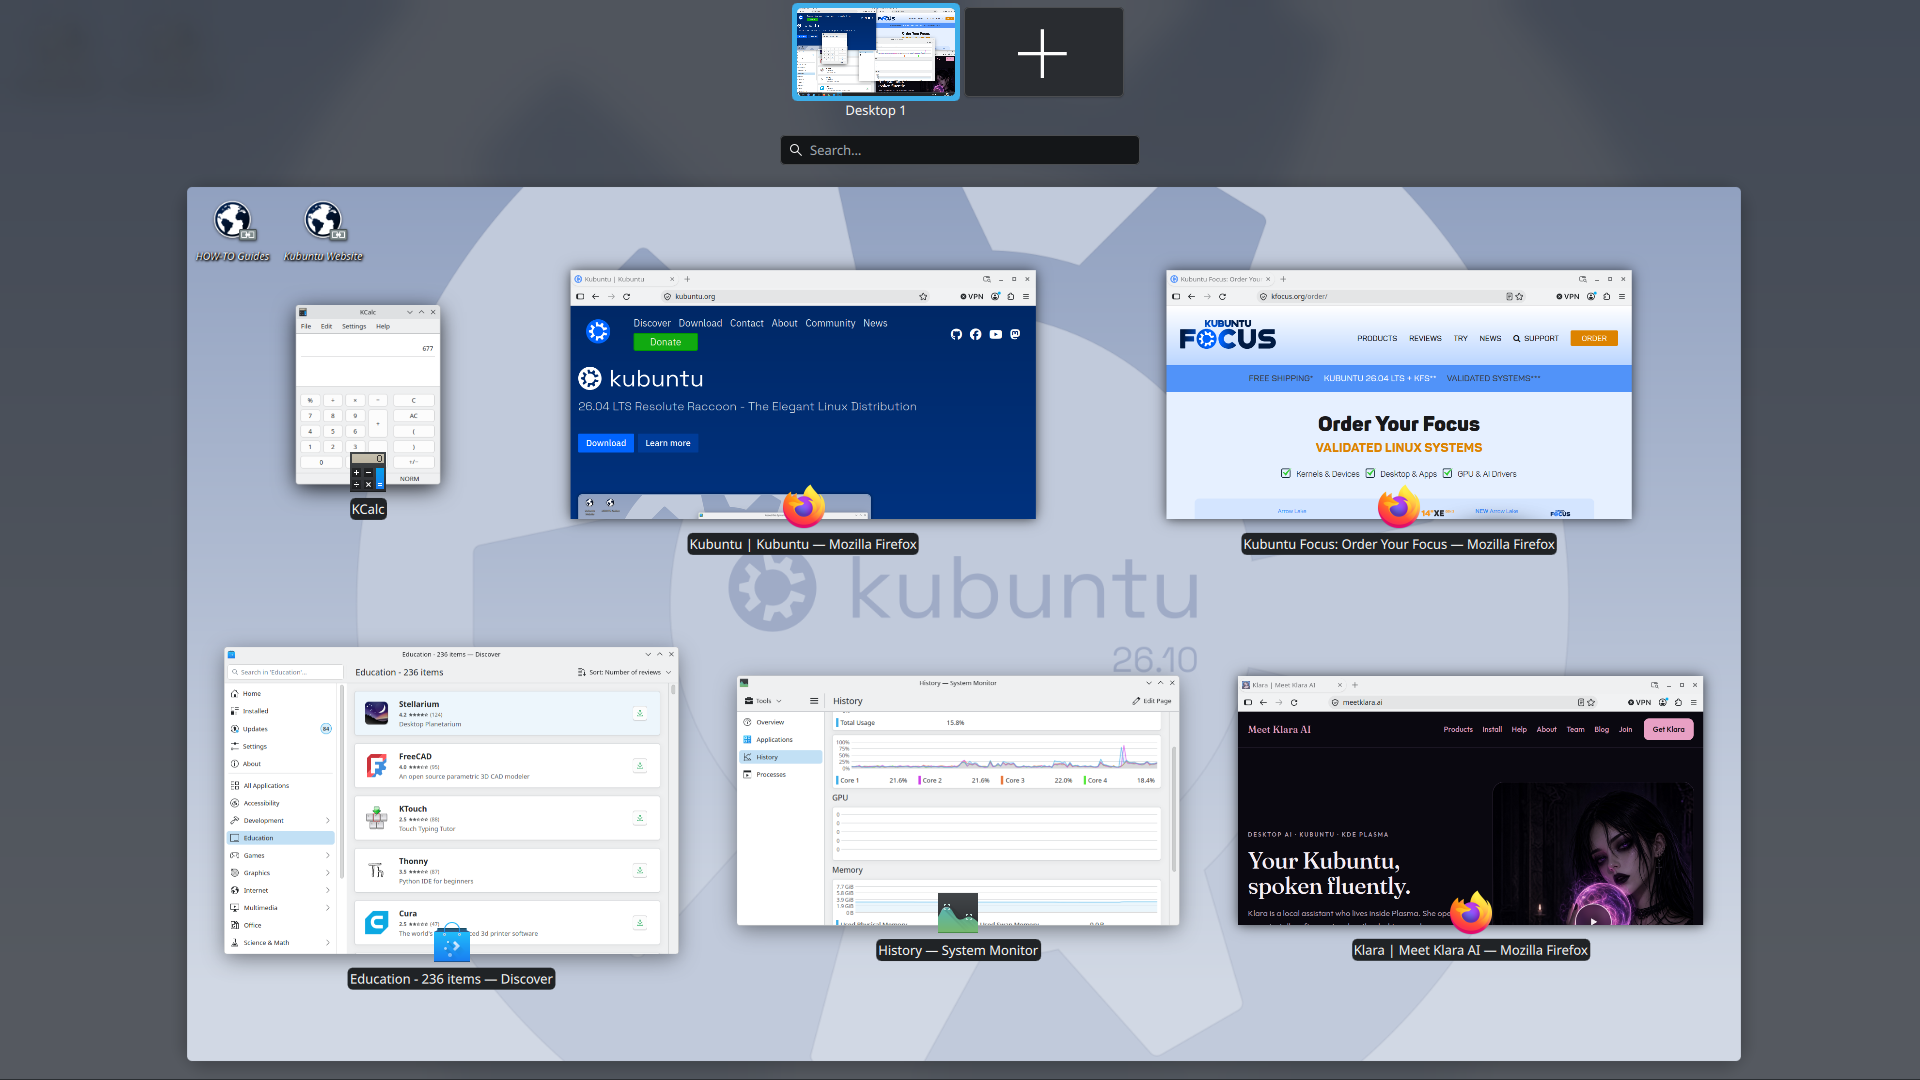1920x1080 pixels.
Task: Click install icon for KTouch in Discover
Action: pyautogui.click(x=640, y=818)
